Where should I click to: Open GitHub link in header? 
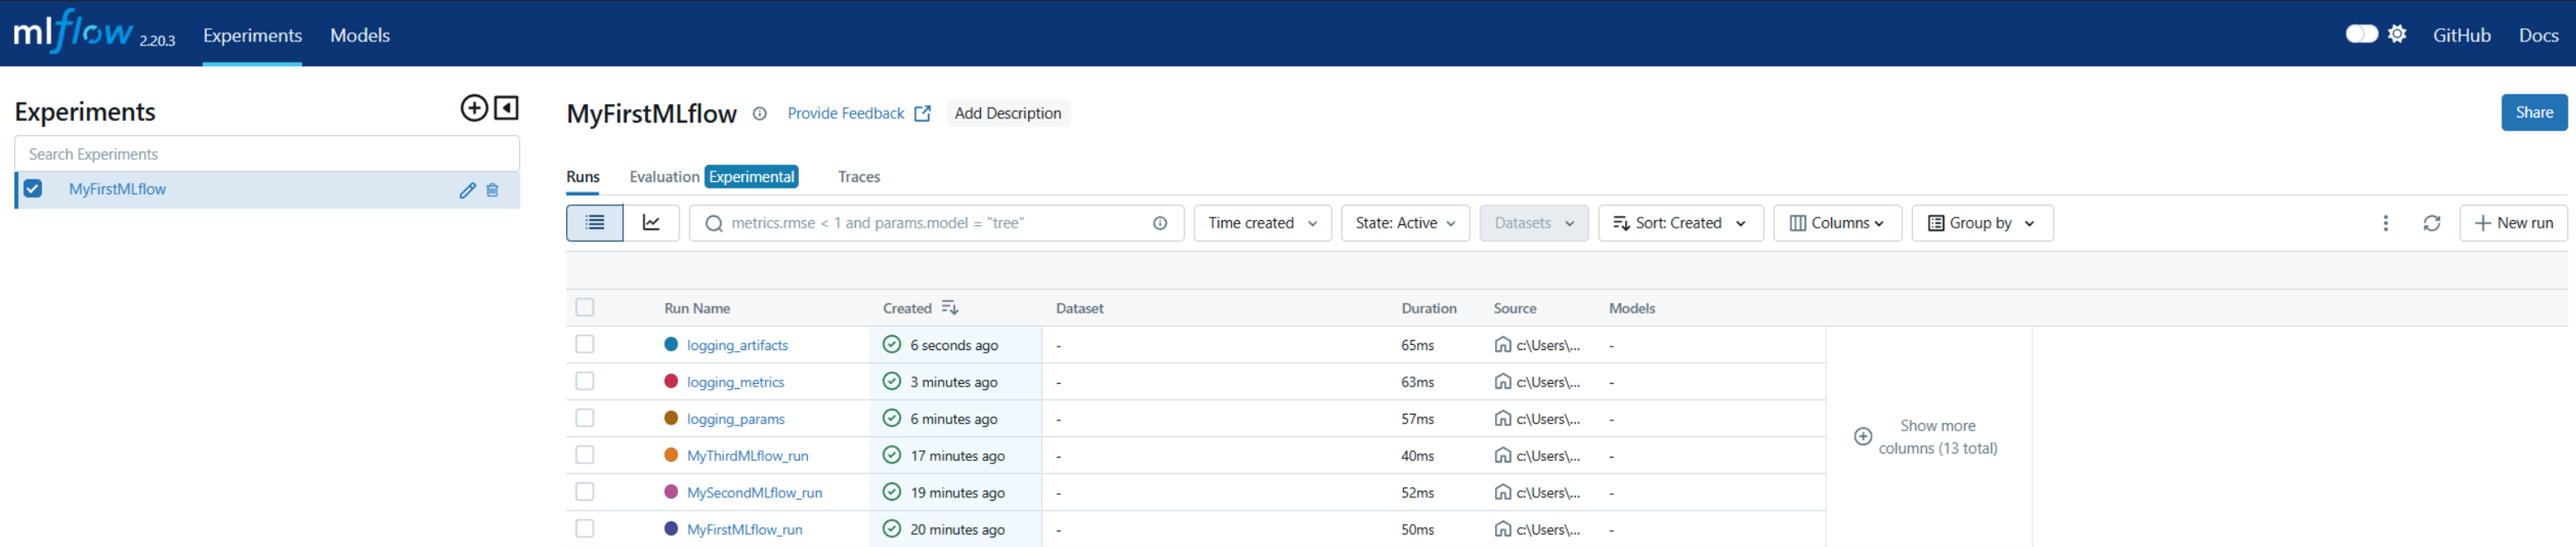(x=2461, y=35)
